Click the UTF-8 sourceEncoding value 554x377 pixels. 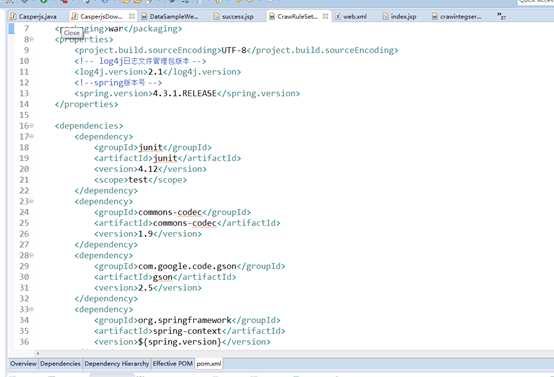tap(234, 50)
